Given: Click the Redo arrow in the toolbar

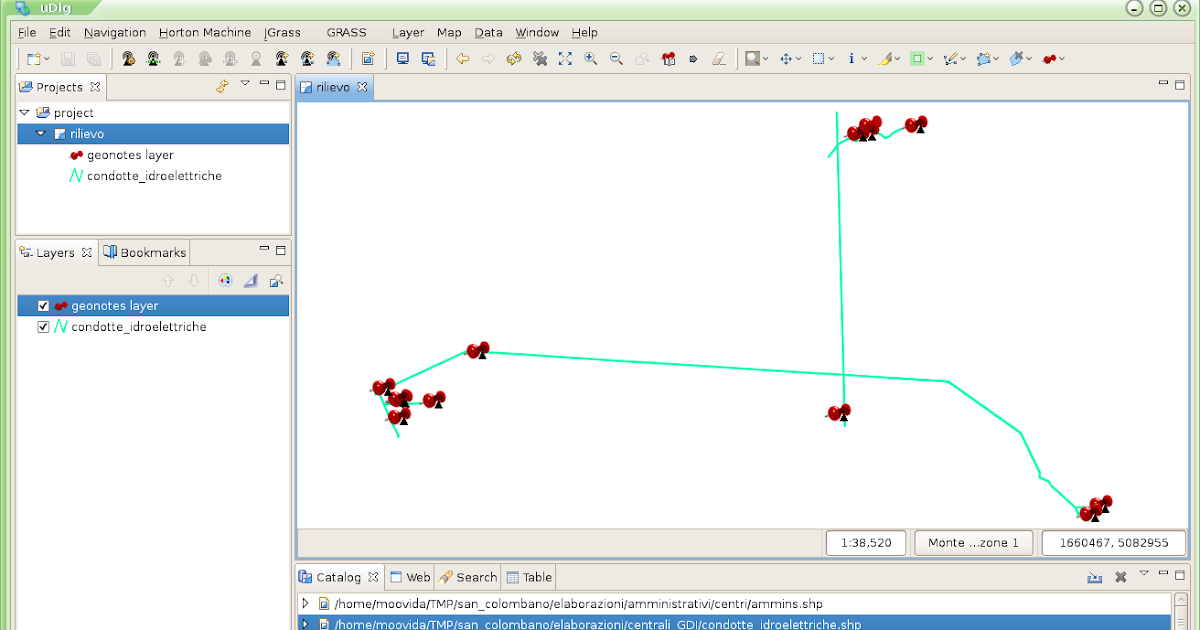Looking at the screenshot, I should [488, 58].
